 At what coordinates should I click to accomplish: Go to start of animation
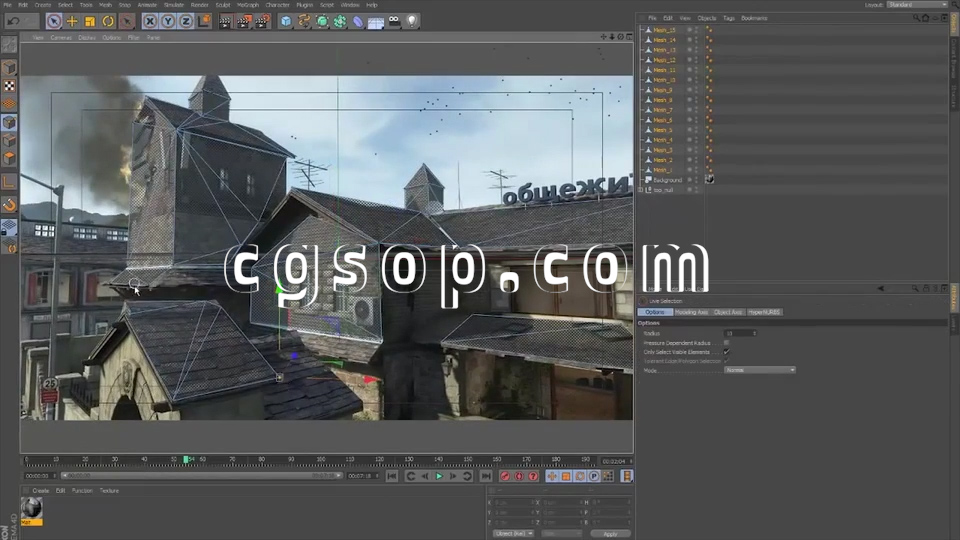[x=392, y=476]
